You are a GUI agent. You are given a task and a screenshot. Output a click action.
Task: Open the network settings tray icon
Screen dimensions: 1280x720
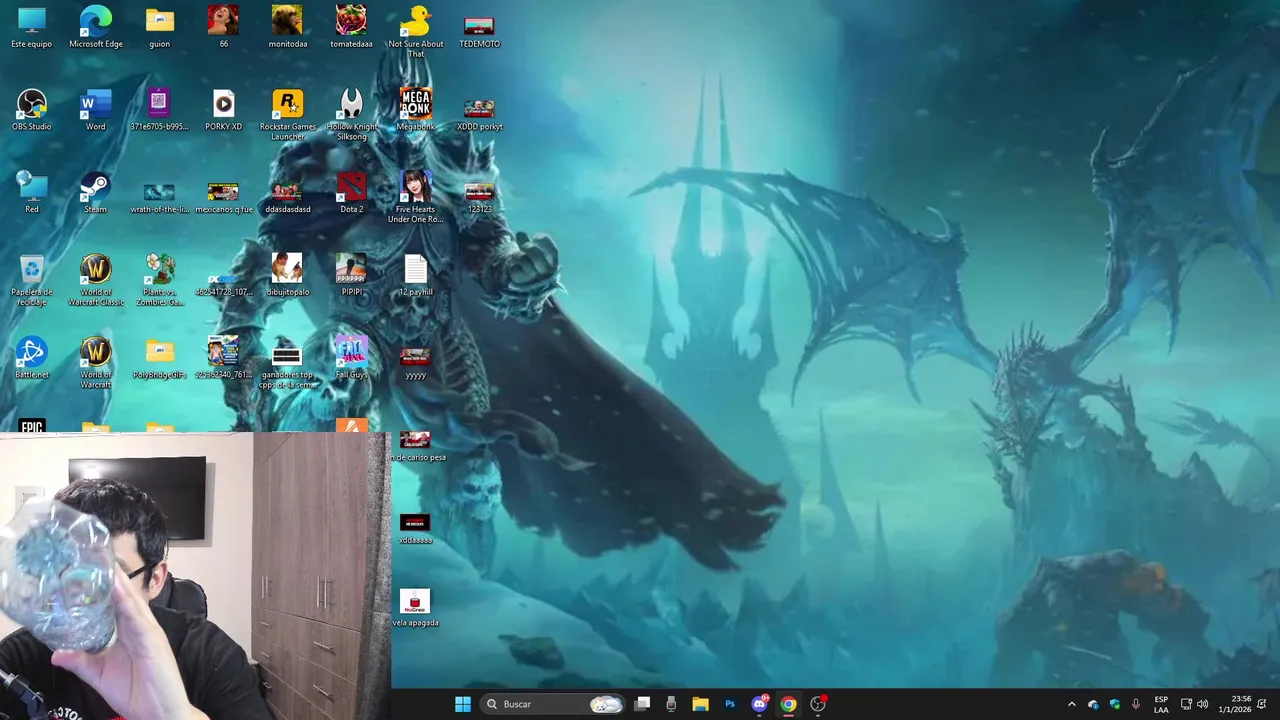tap(1186, 704)
